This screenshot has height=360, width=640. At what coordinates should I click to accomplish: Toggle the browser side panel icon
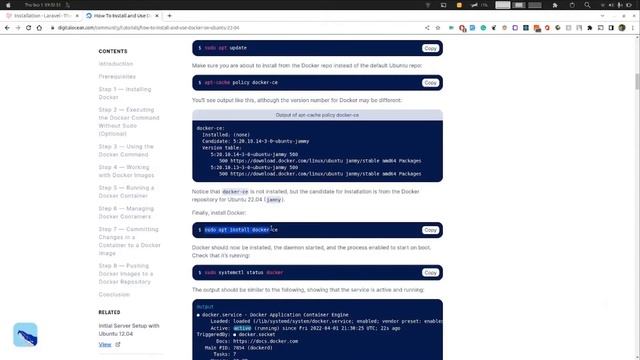point(611,28)
